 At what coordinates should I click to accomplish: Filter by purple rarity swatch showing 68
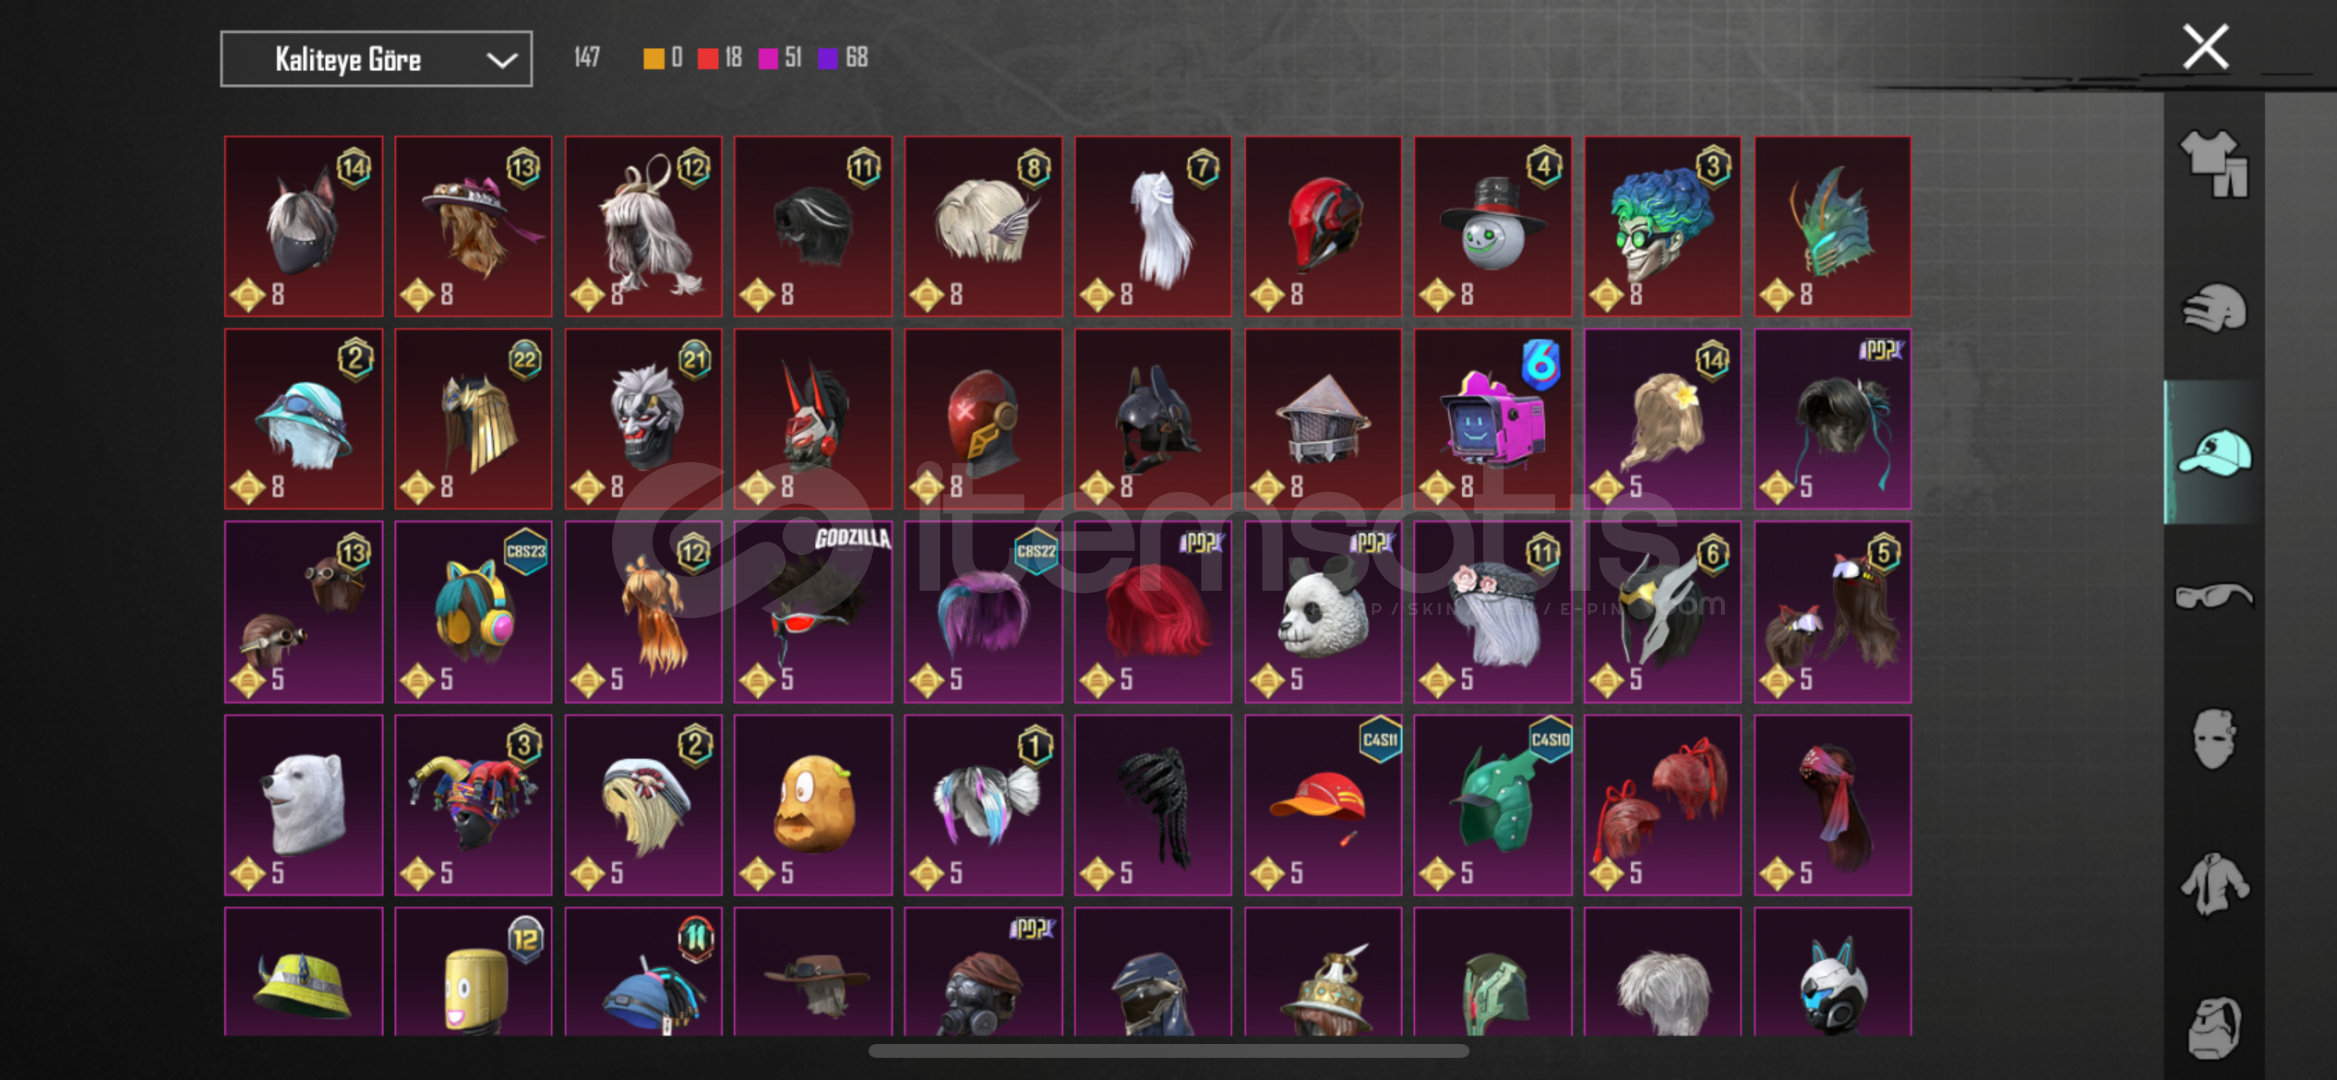click(x=842, y=58)
